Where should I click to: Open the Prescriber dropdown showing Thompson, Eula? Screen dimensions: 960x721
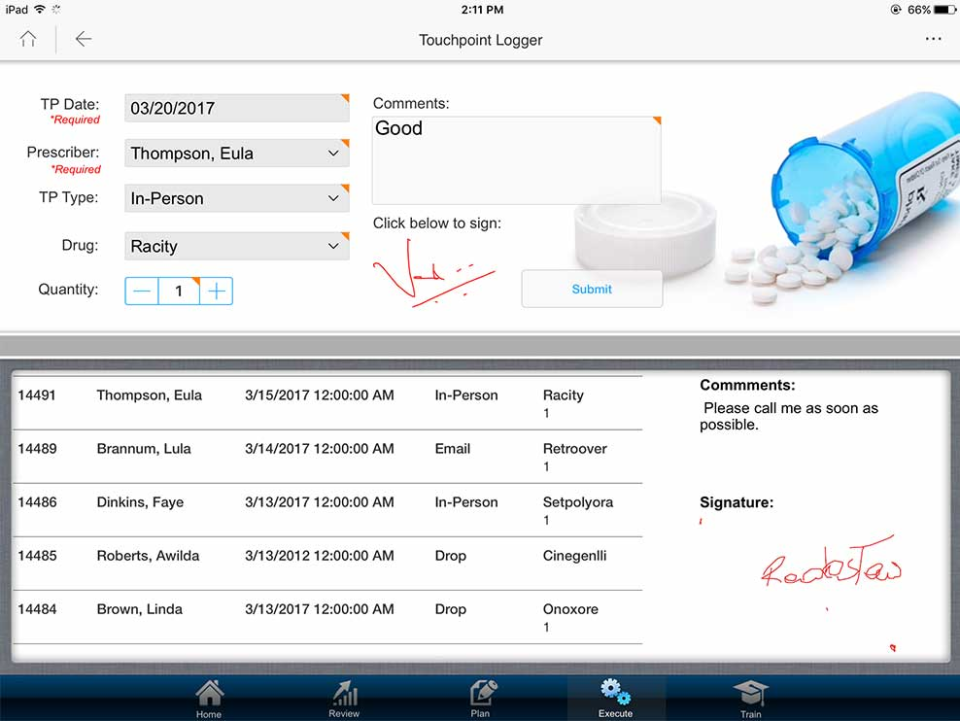[236, 152]
